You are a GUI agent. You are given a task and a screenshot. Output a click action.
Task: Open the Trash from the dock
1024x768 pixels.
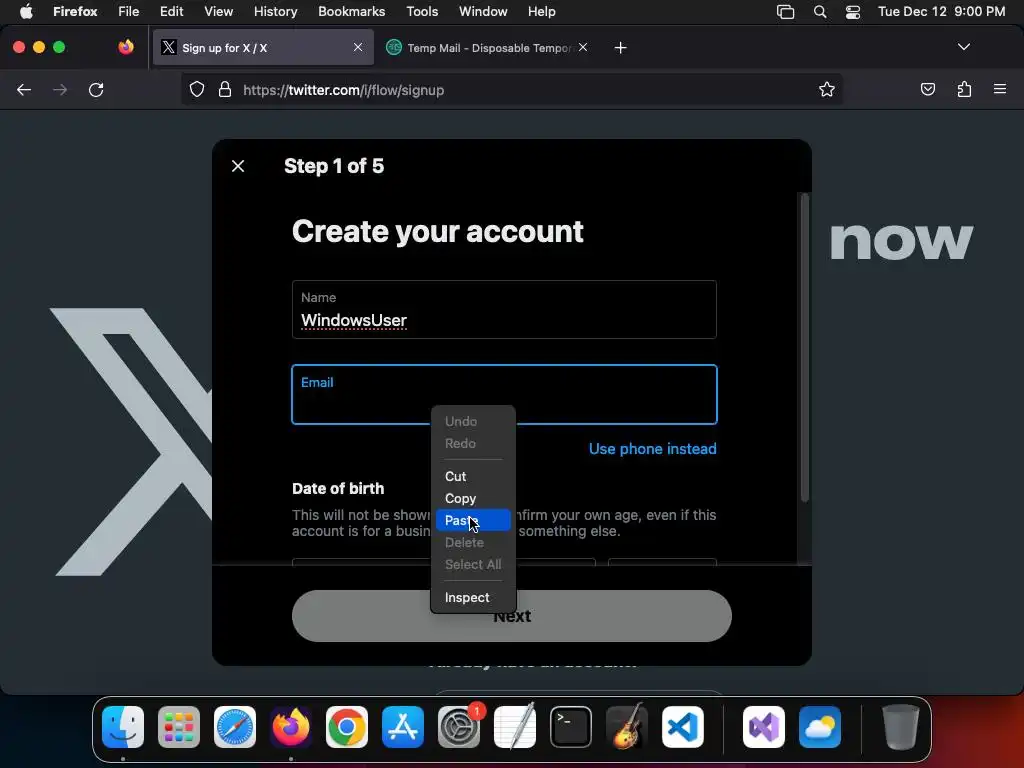click(901, 727)
